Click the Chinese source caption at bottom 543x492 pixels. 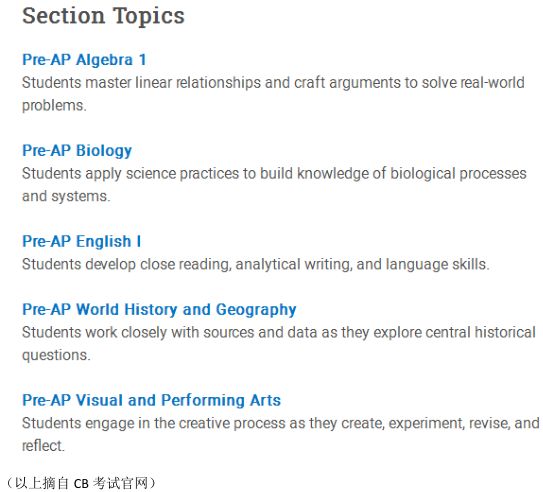pos(81,483)
